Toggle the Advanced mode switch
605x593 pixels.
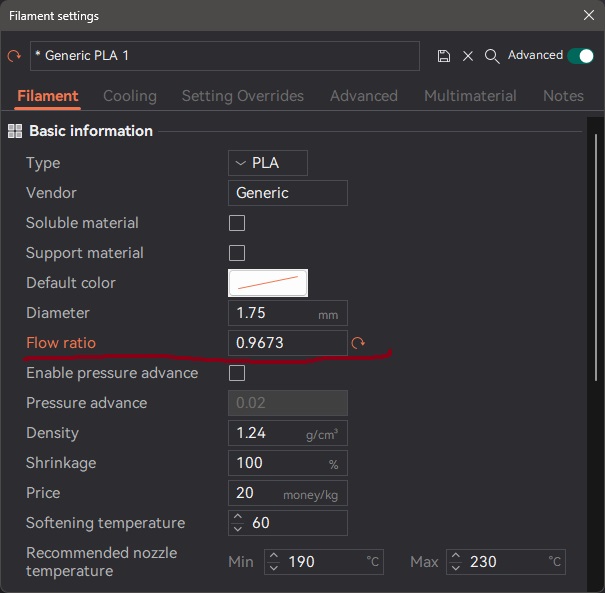pos(580,56)
